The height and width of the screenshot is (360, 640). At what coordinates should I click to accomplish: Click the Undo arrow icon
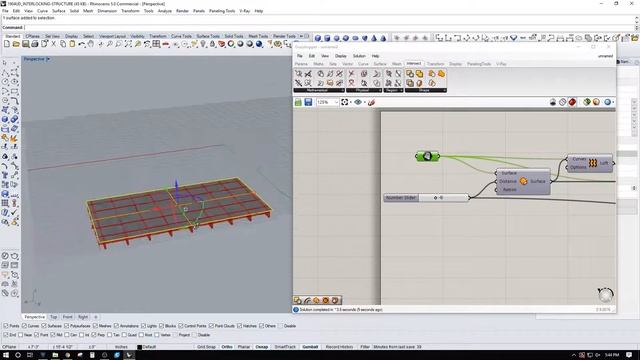click(x=82, y=44)
